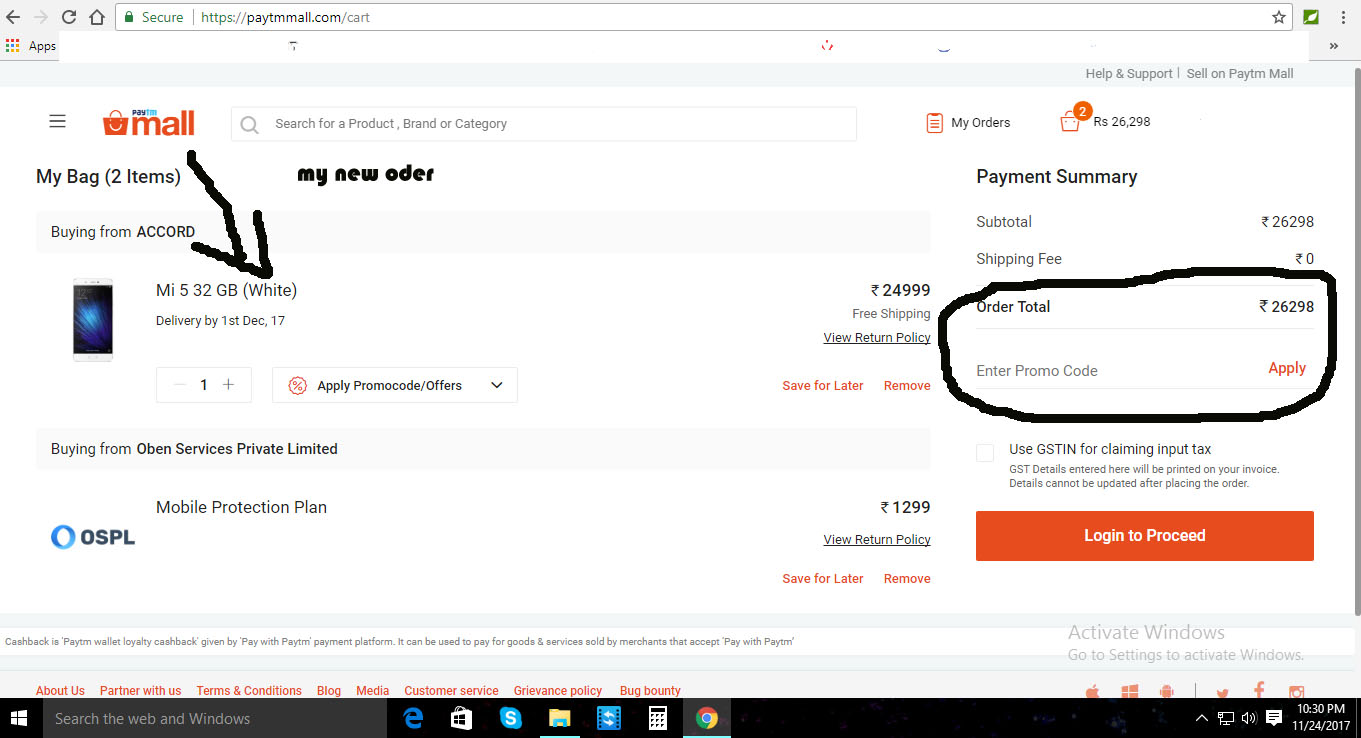Screen dimensions: 1361x738
Task: Click the Chrome home button
Action: [x=97, y=17]
